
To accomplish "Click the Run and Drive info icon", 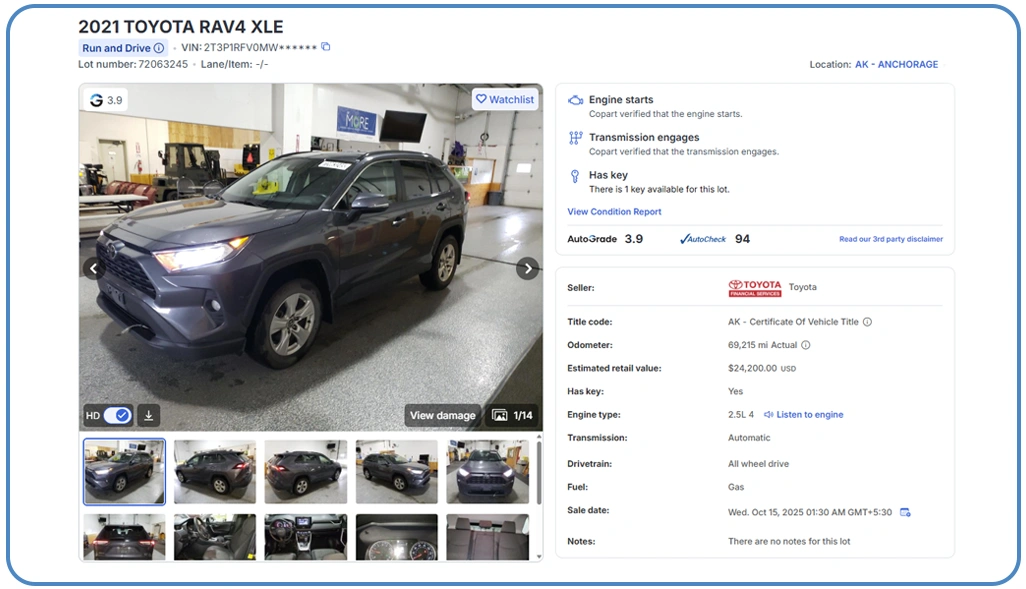I will point(159,48).
